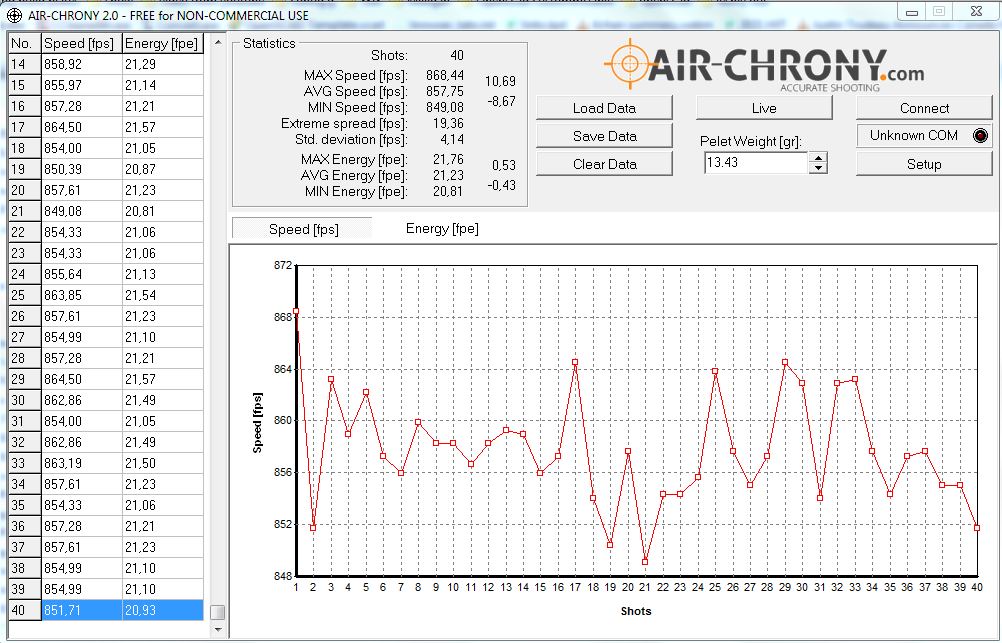
Task: Select shot 30 speed cell 862,86
Action: [81, 400]
